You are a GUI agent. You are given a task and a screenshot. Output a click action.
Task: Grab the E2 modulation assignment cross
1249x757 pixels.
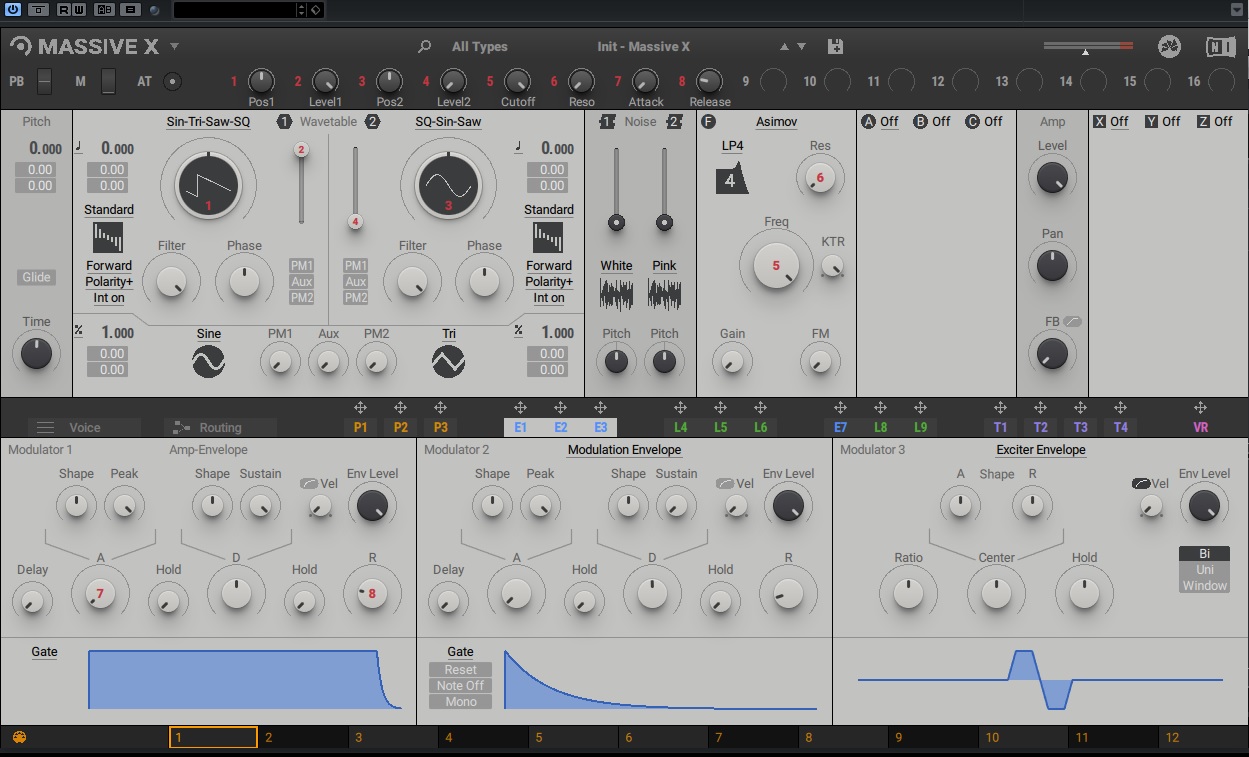click(560, 408)
